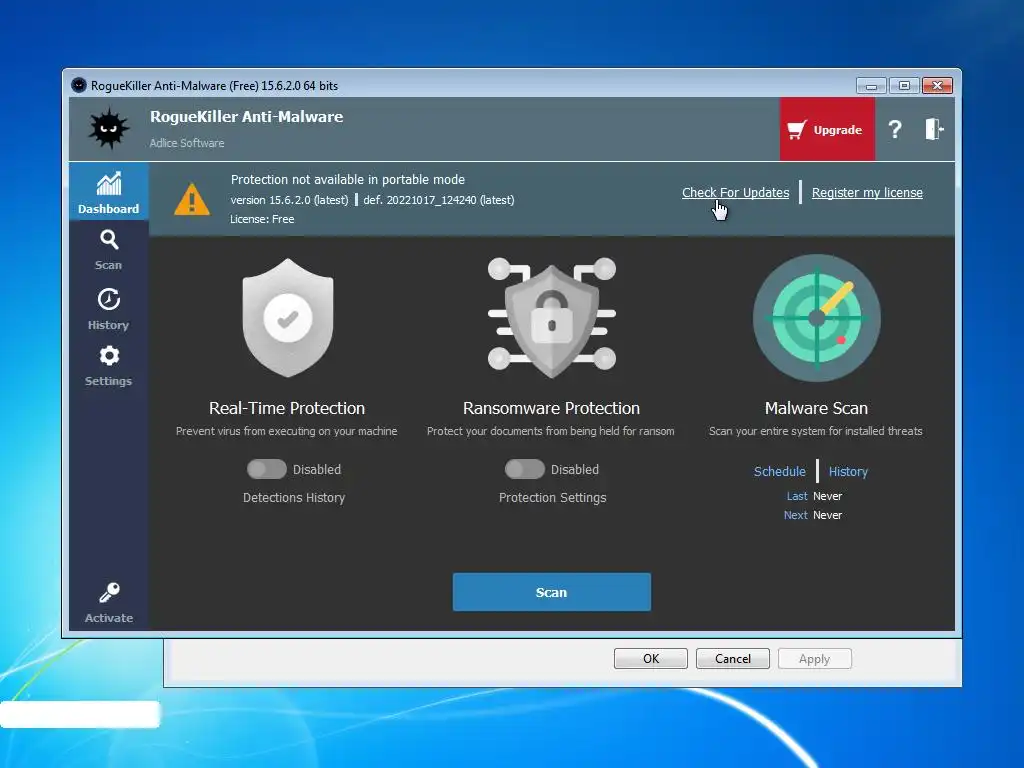This screenshot has width=1024, height=768.
Task: Click the greyed Apply button behind
Action: pos(814,658)
